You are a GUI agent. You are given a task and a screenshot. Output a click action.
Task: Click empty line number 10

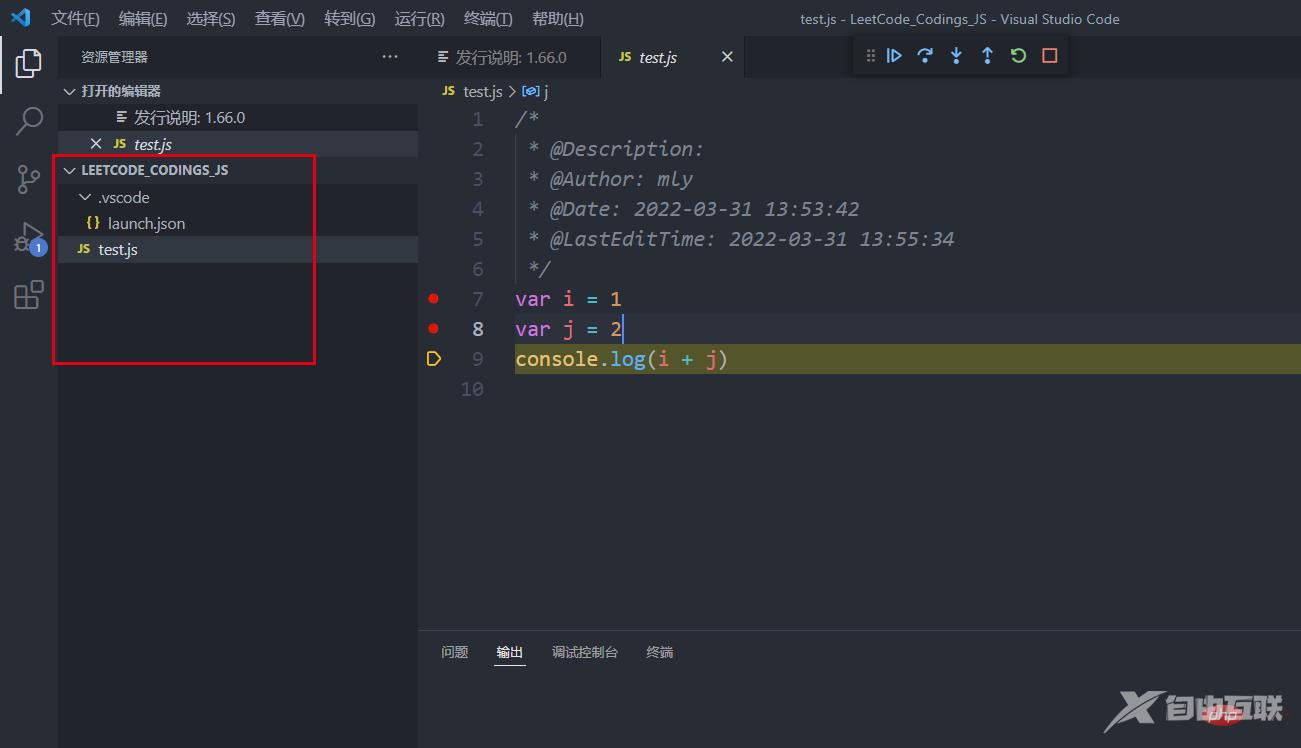[472, 388]
